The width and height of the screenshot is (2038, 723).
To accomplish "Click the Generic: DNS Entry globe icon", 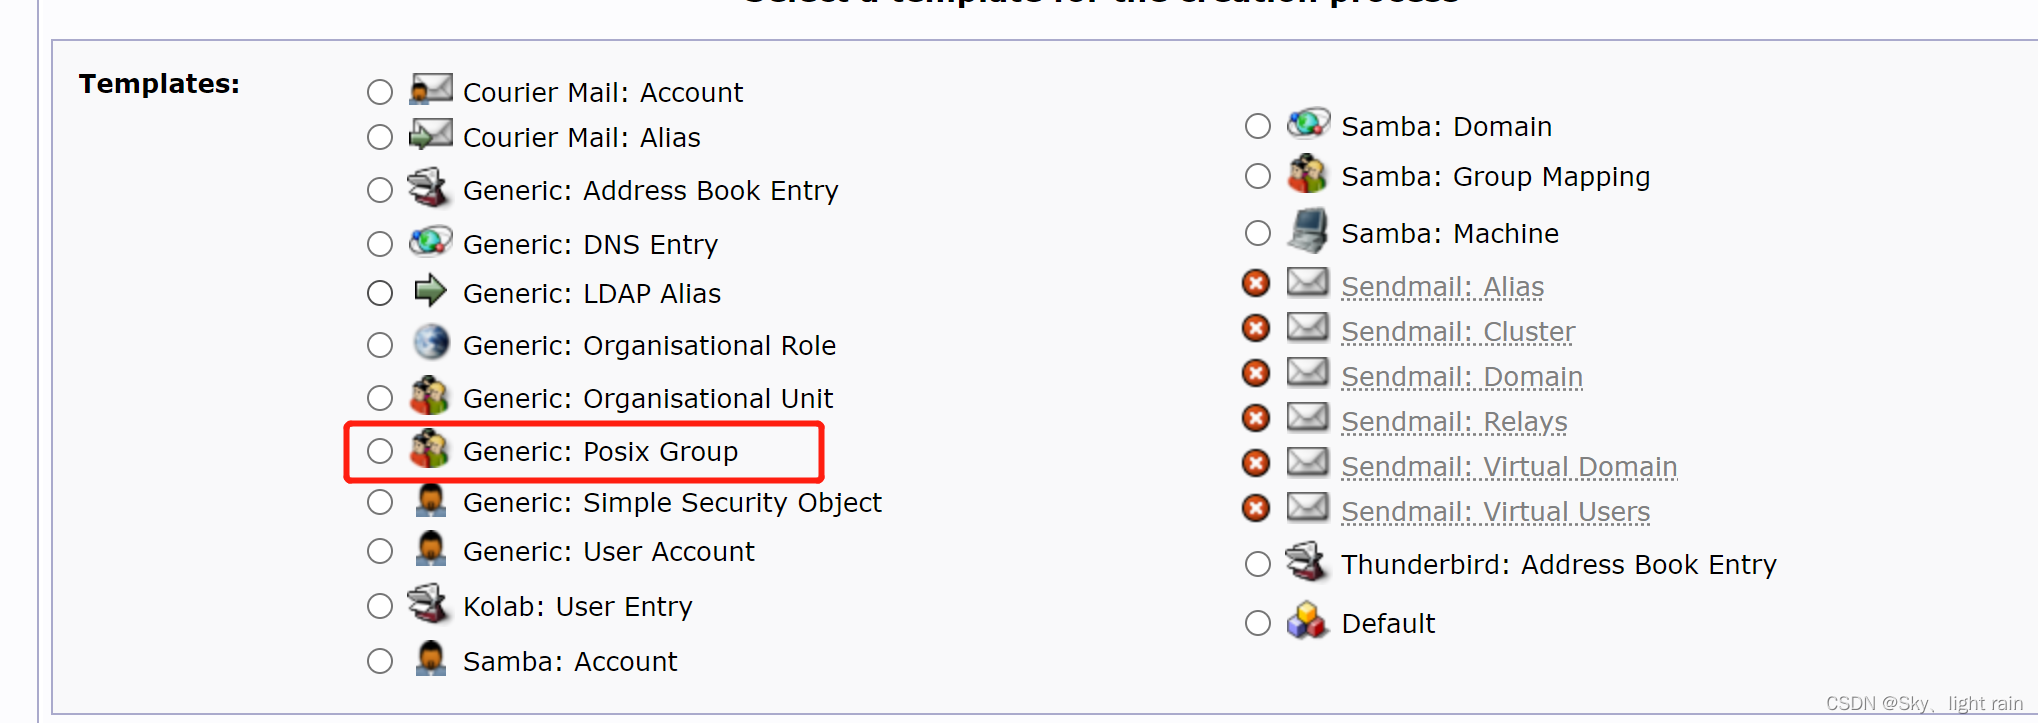I will pyautogui.click(x=431, y=241).
